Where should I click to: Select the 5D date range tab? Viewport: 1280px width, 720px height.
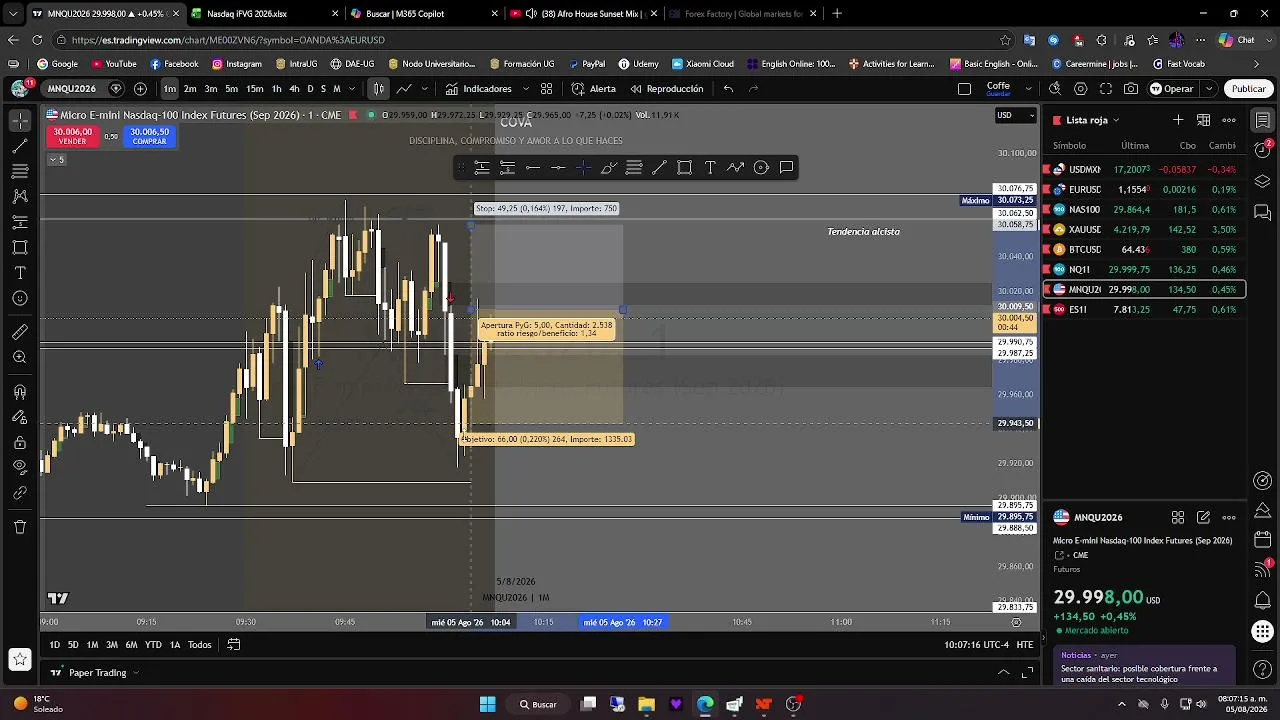[x=73, y=645]
